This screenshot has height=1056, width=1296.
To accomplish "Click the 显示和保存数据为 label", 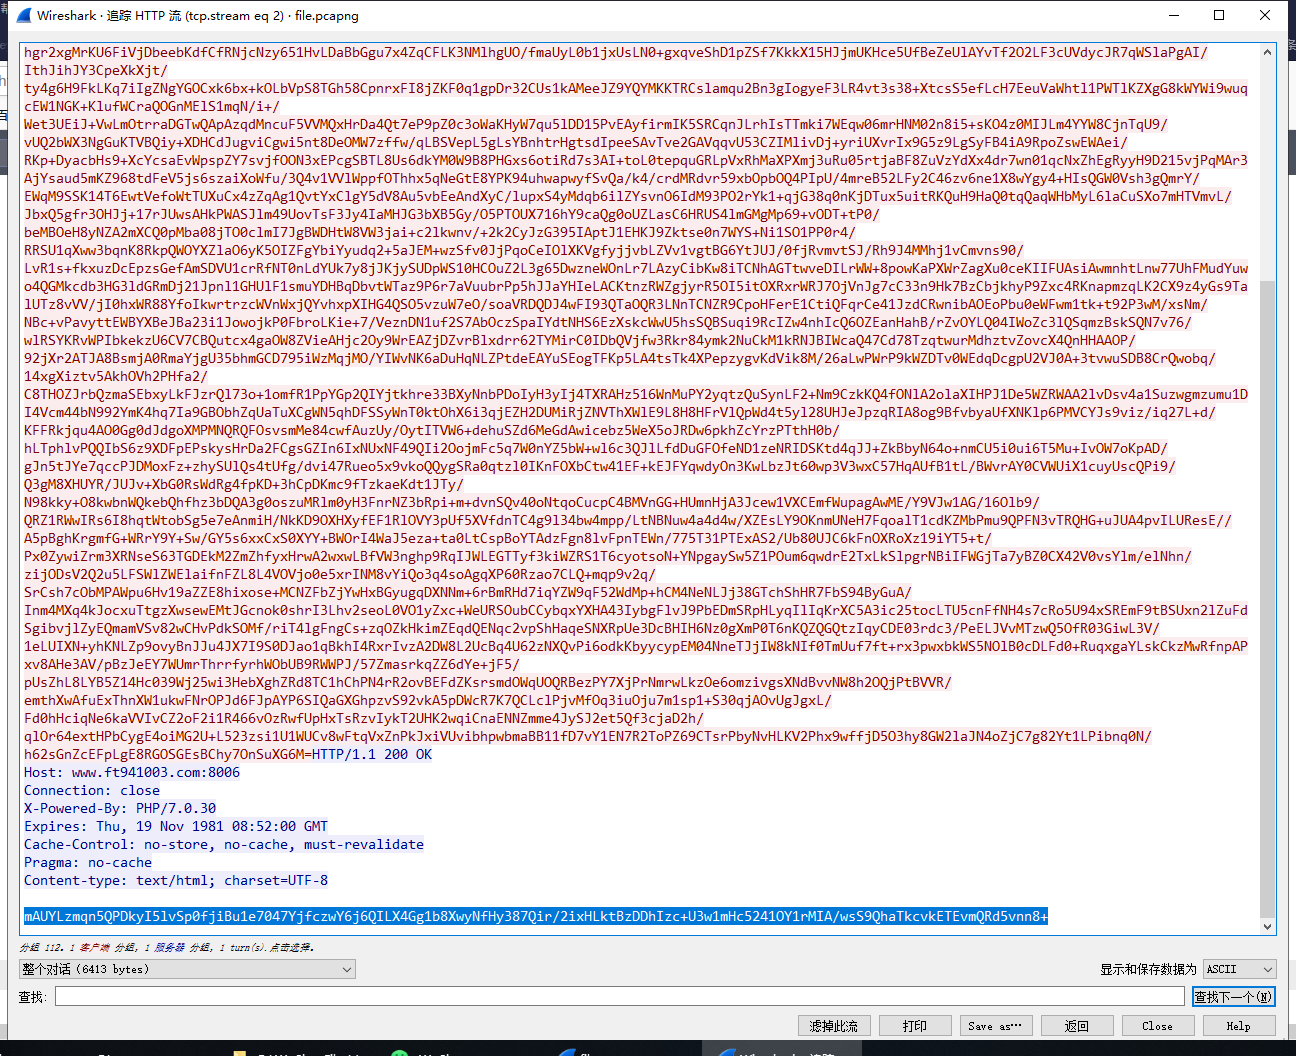I will 1148,969.
